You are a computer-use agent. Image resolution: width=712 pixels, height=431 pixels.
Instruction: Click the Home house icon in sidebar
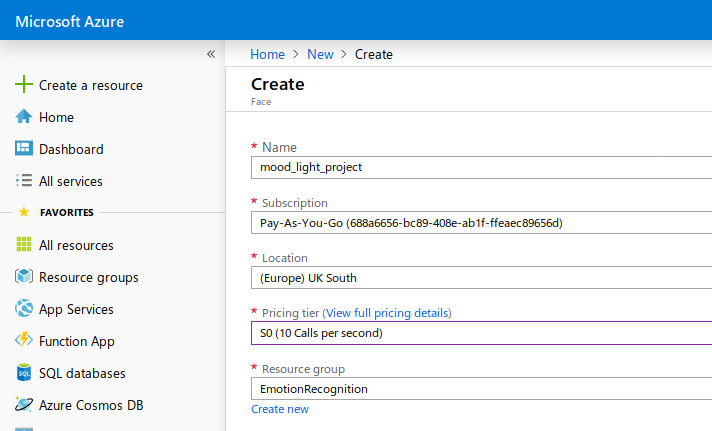pyautogui.click(x=24, y=117)
